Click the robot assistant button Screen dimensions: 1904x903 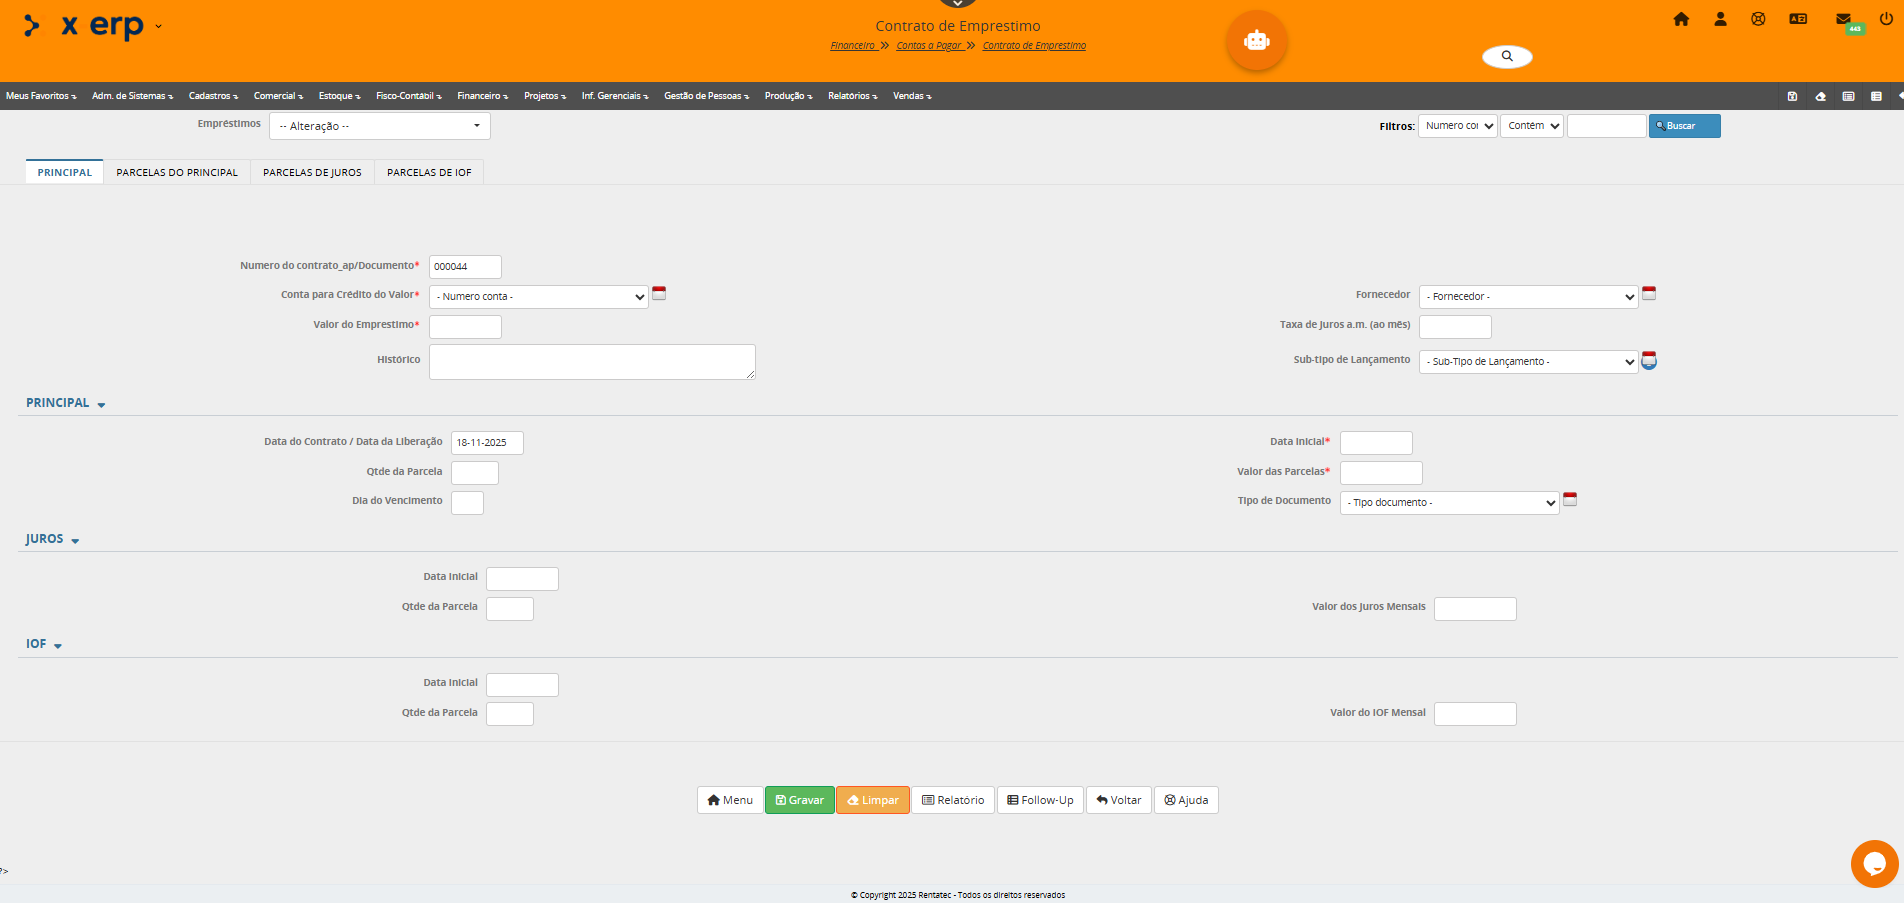[x=1256, y=41]
